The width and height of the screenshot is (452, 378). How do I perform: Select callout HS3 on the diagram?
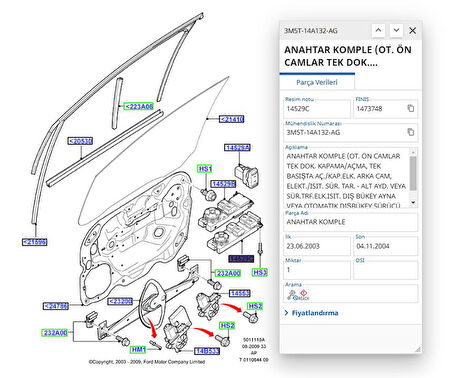pos(260,272)
